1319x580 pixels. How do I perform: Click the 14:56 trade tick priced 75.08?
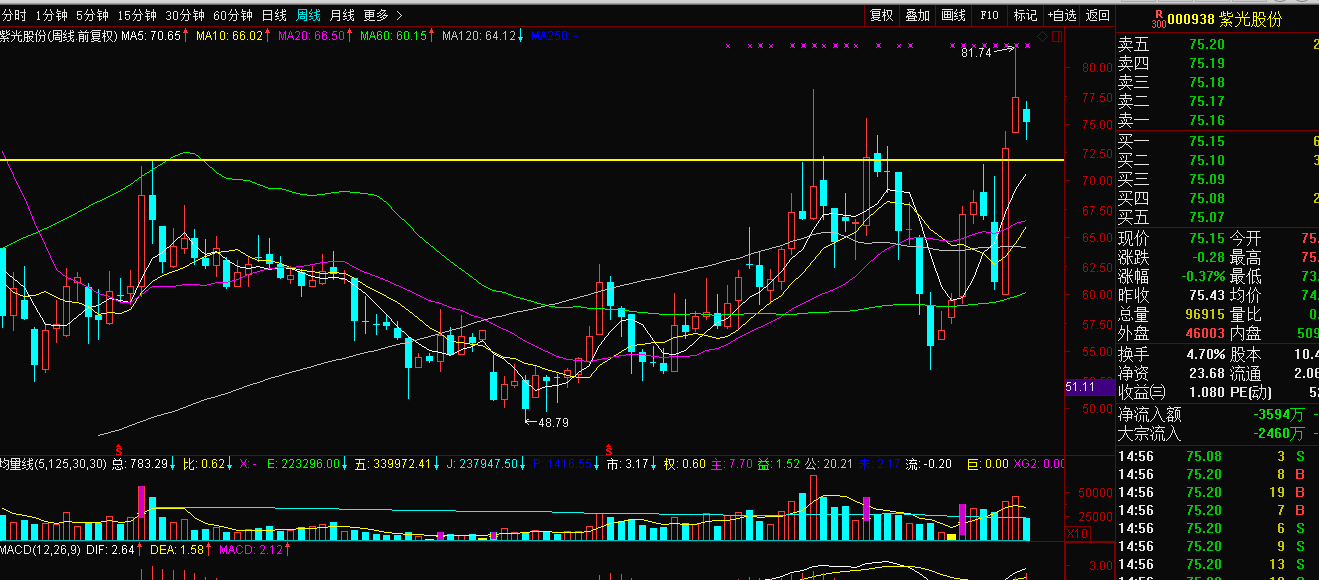[x=1204, y=457]
